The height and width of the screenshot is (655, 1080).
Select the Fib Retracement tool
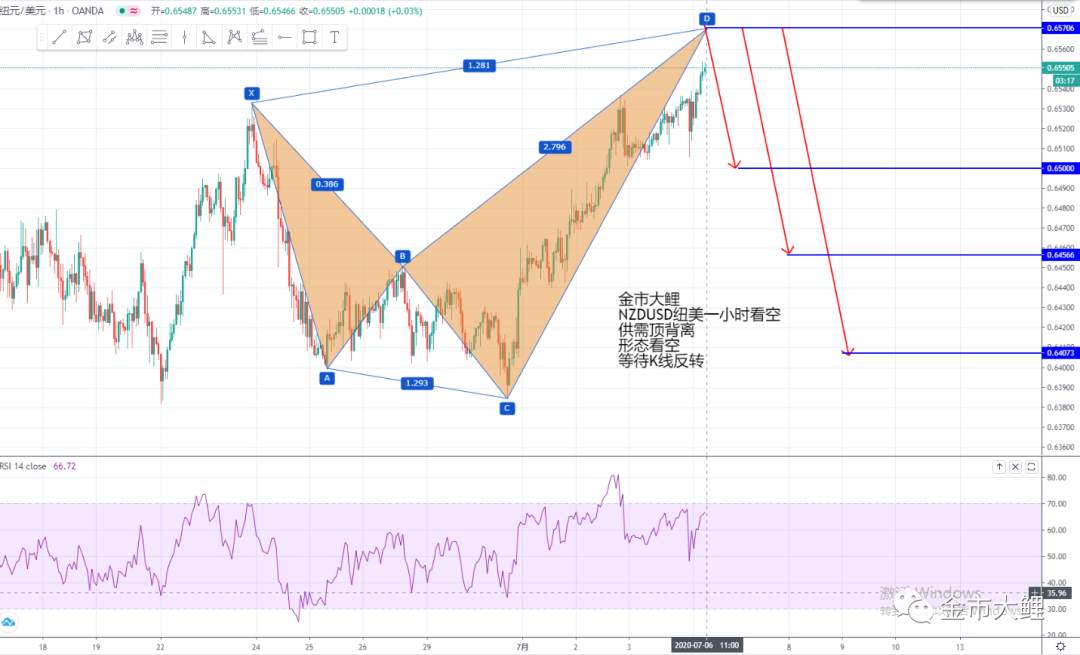159,37
